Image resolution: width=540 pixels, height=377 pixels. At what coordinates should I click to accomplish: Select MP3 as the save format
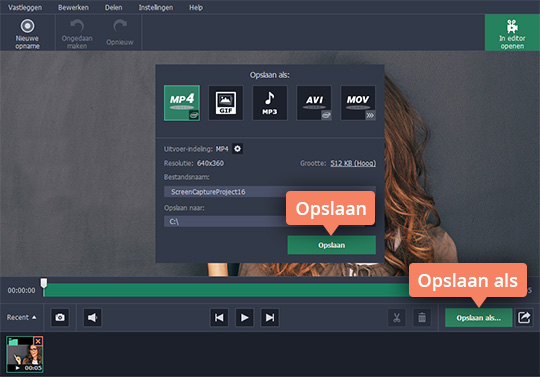point(270,103)
